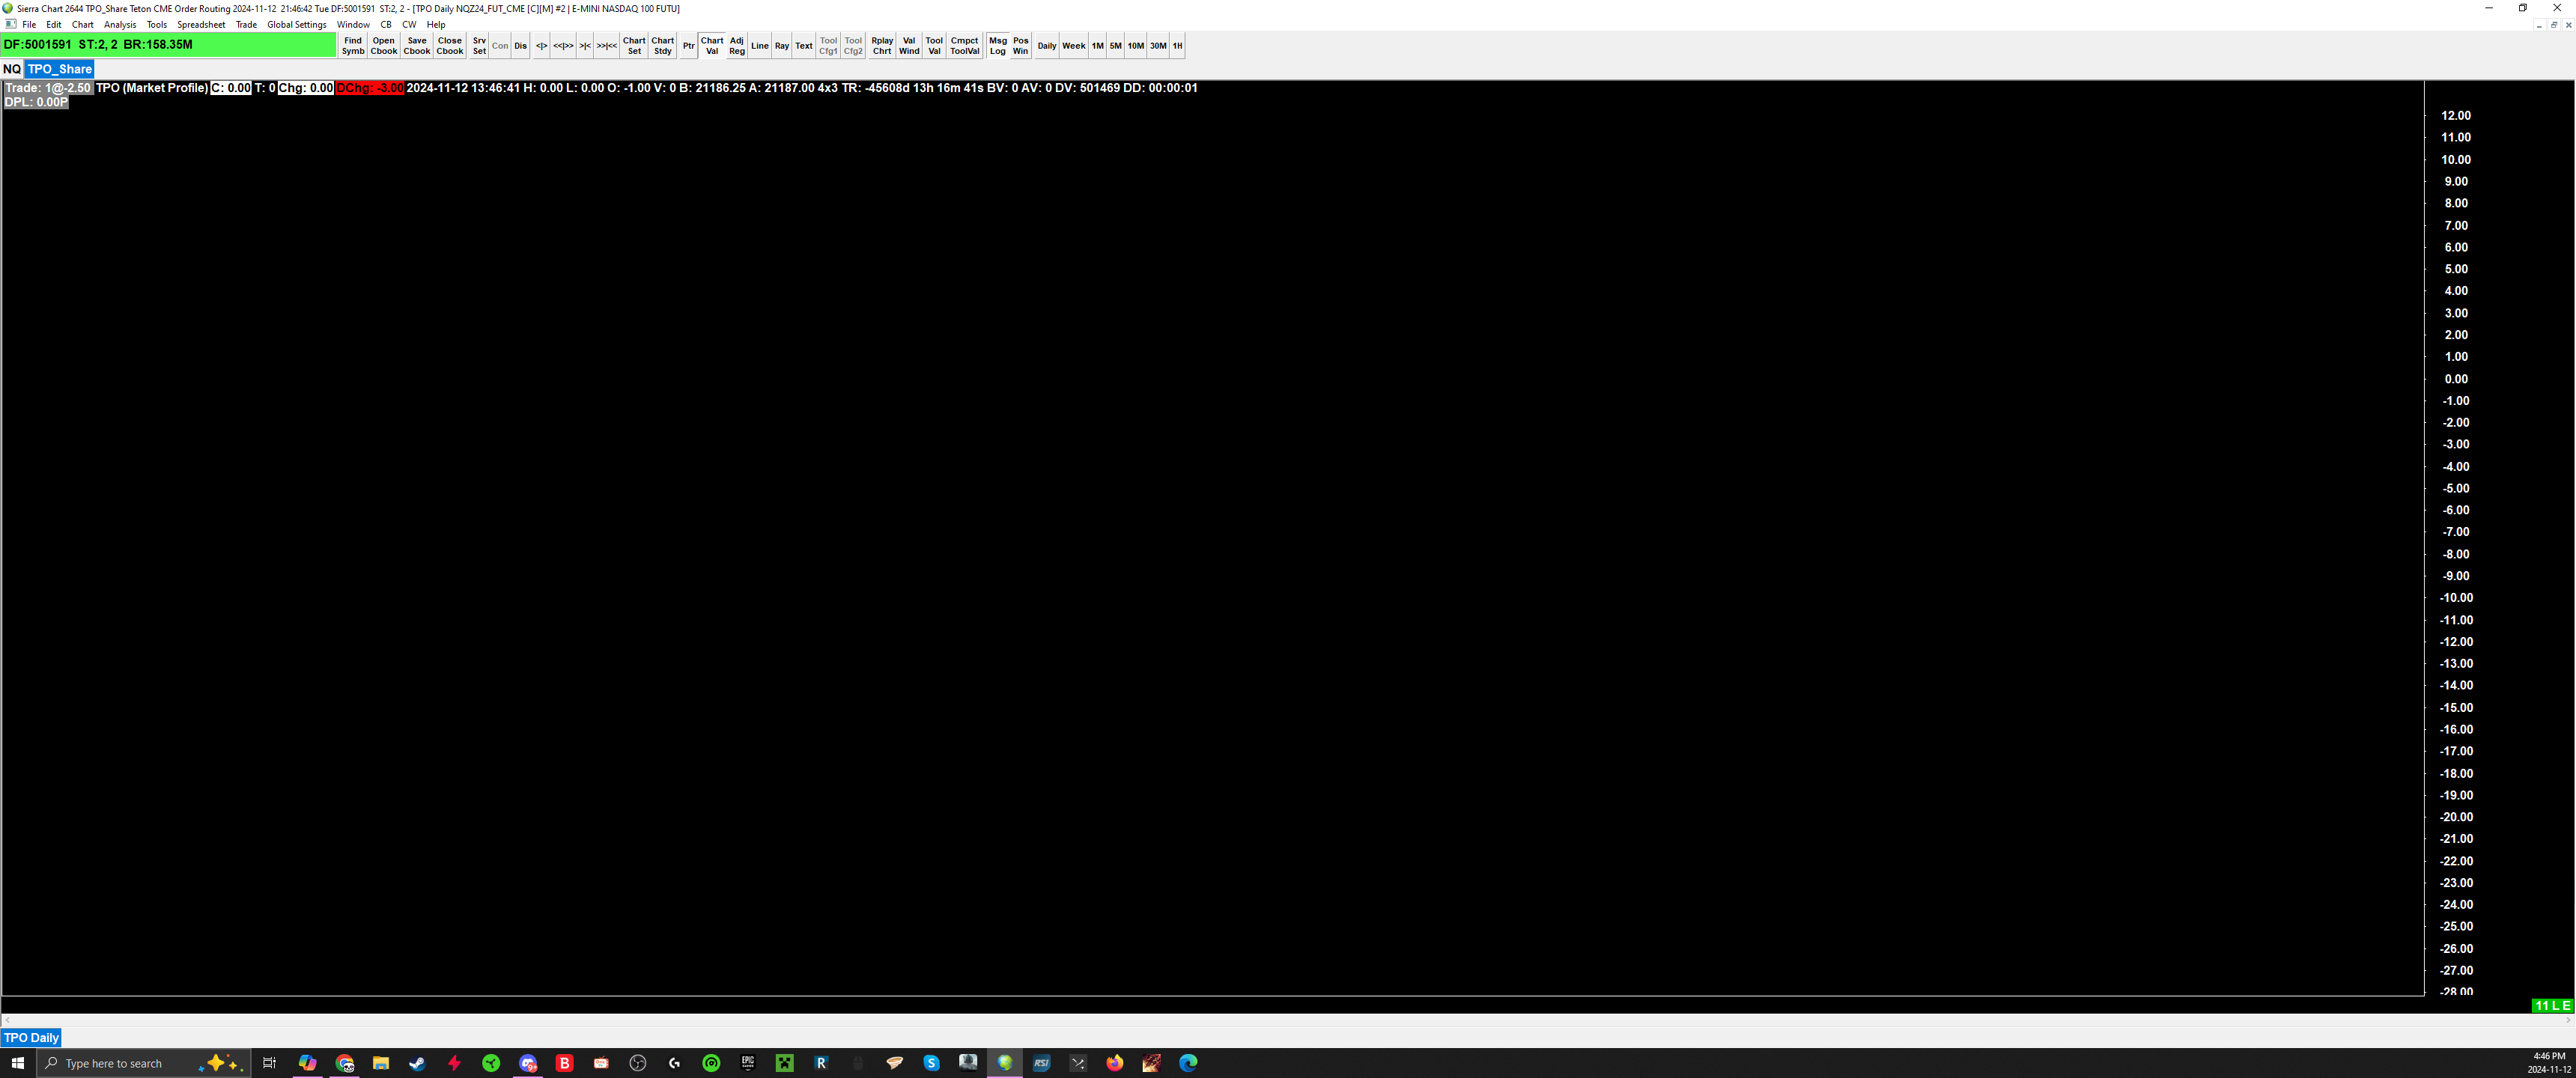Select the Ray drawing tool
2576x1078 pixels.
tap(782, 46)
